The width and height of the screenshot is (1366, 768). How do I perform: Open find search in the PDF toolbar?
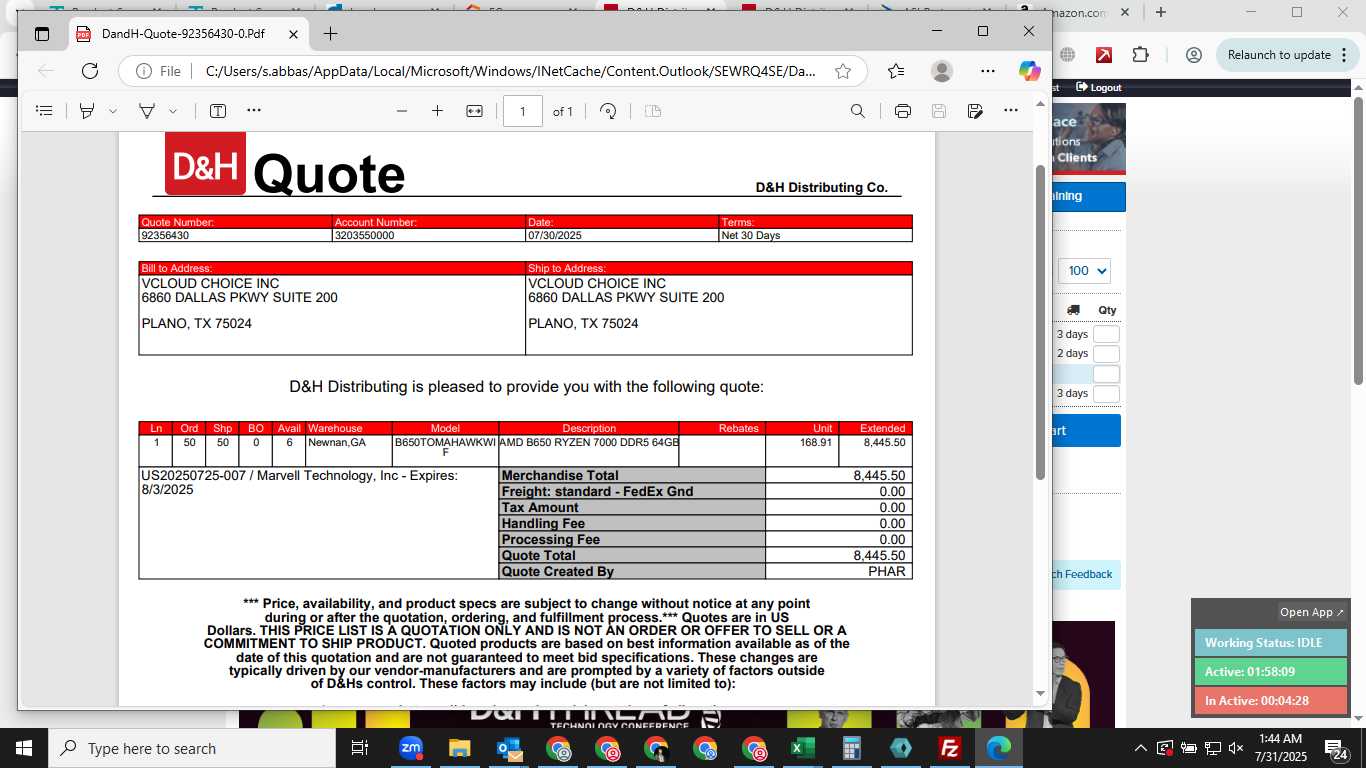858,111
